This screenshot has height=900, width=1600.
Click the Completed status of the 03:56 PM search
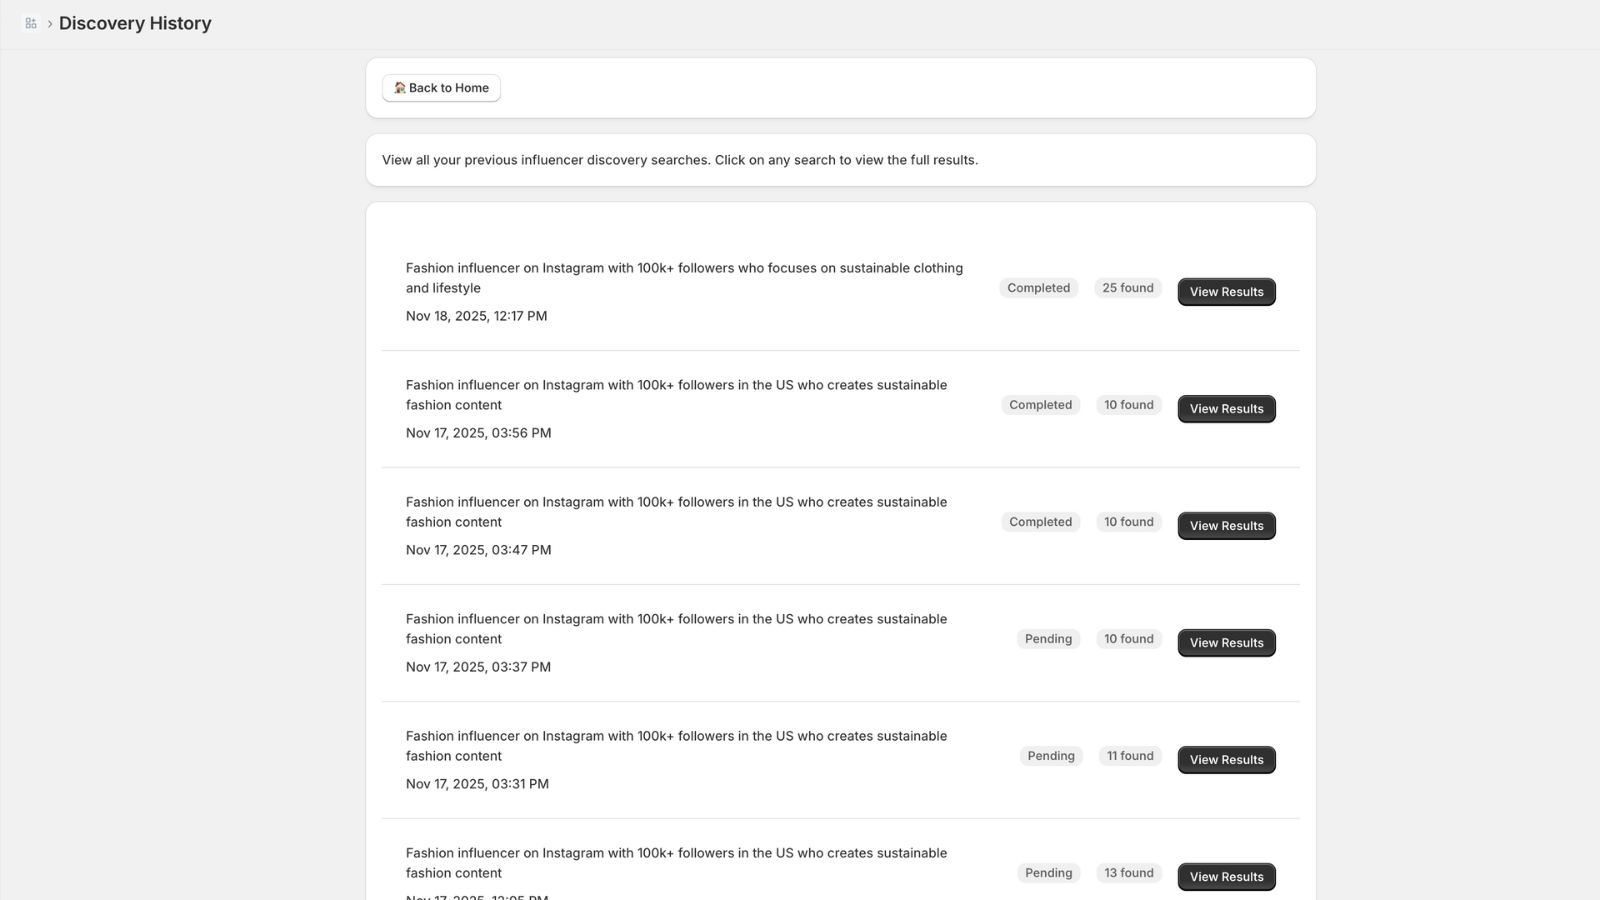point(1040,405)
